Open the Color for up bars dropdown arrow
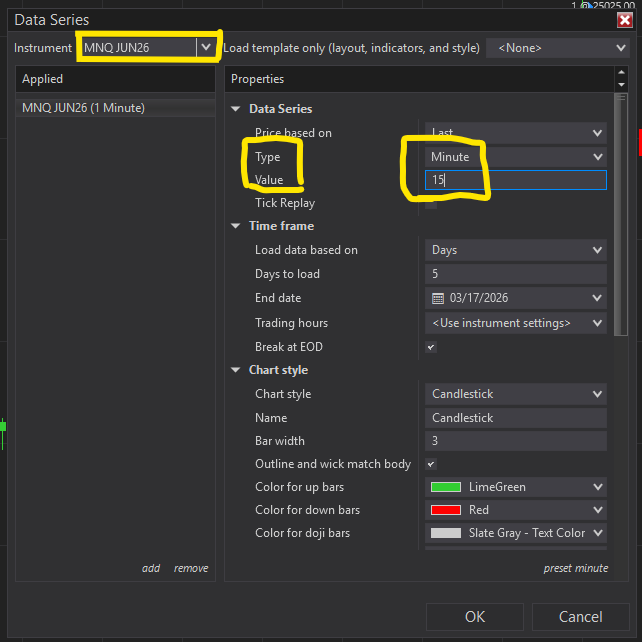Viewport: 642px width, 642px height. pyautogui.click(x=597, y=487)
